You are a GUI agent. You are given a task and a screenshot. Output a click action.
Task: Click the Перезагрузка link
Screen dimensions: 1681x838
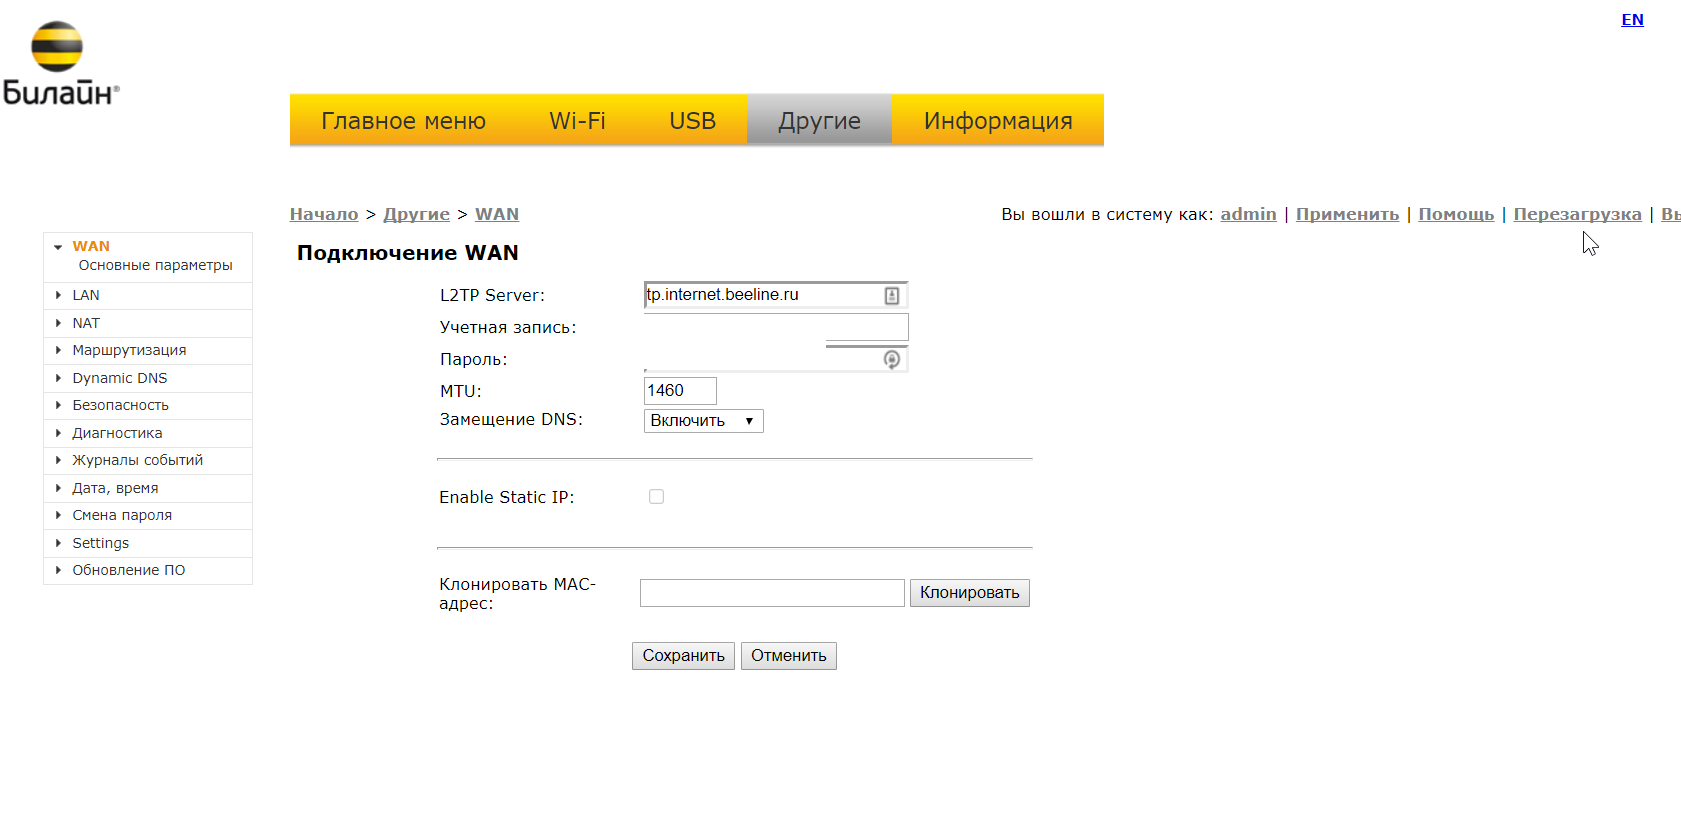1577,214
